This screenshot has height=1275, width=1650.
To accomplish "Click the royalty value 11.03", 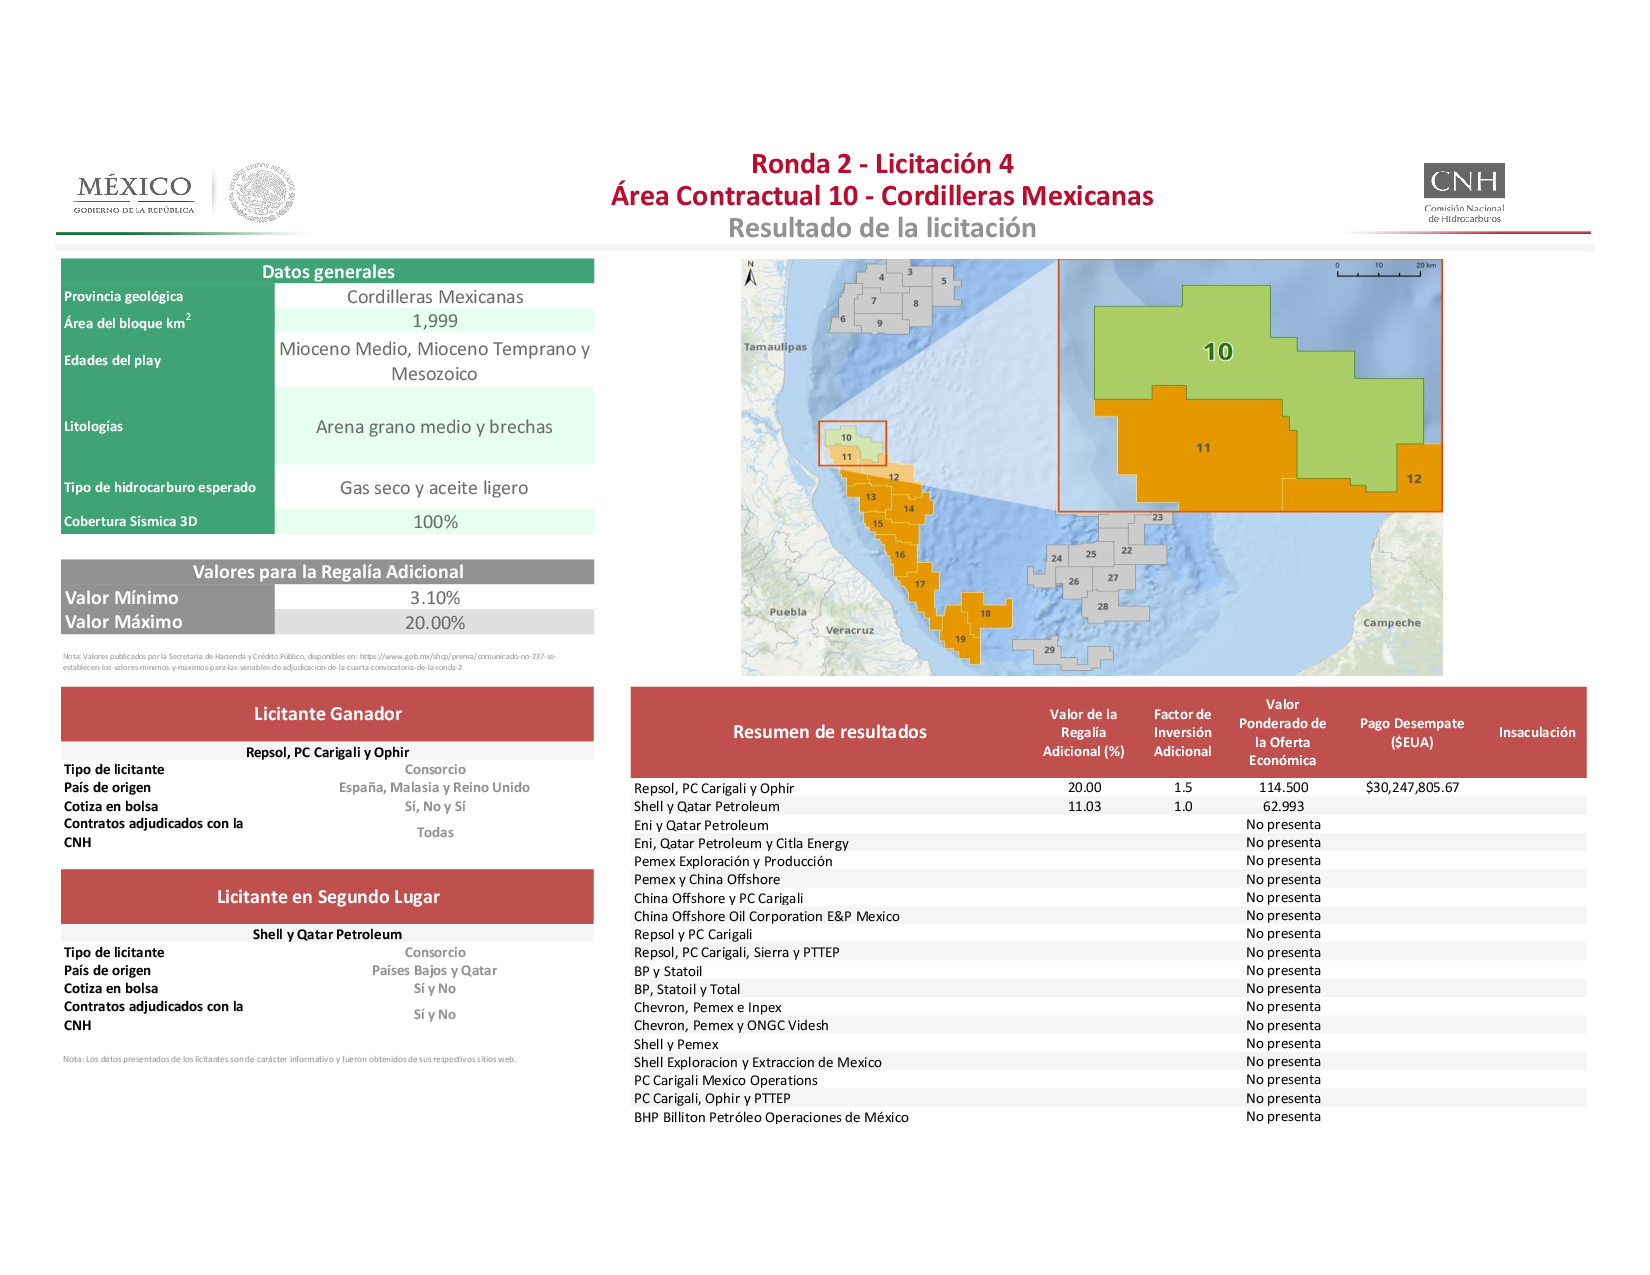I will 1084,806.
